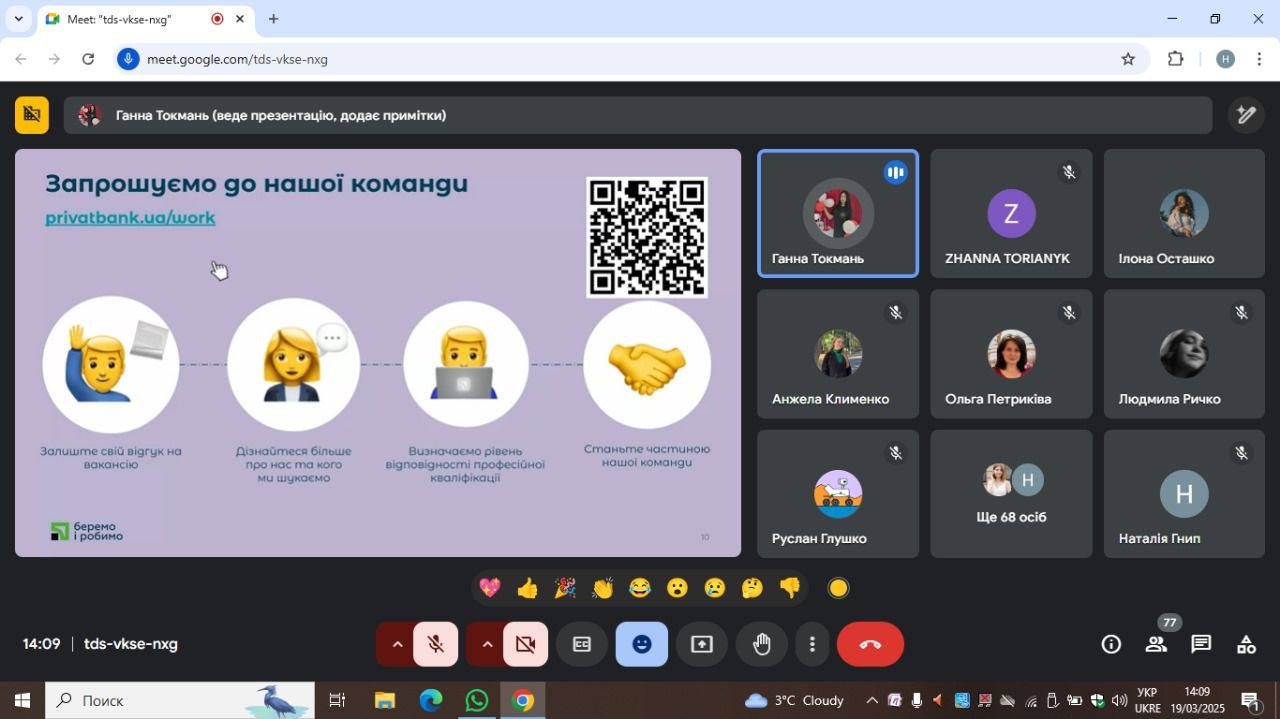Click Анжела Клименко's participant tile

coord(838,353)
